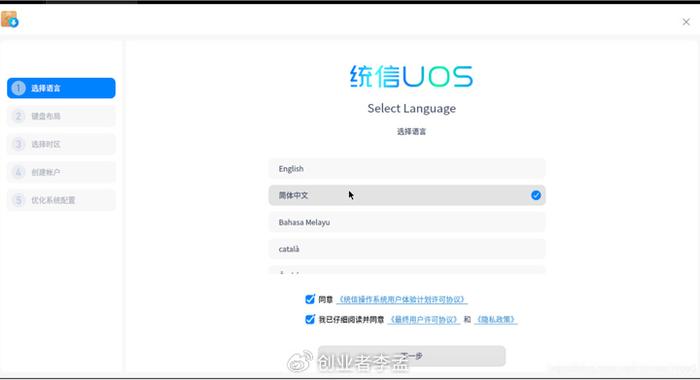Open the 最终用户许可协议 link
Image resolution: width=700 pixels, height=380 pixels.
pos(424,320)
